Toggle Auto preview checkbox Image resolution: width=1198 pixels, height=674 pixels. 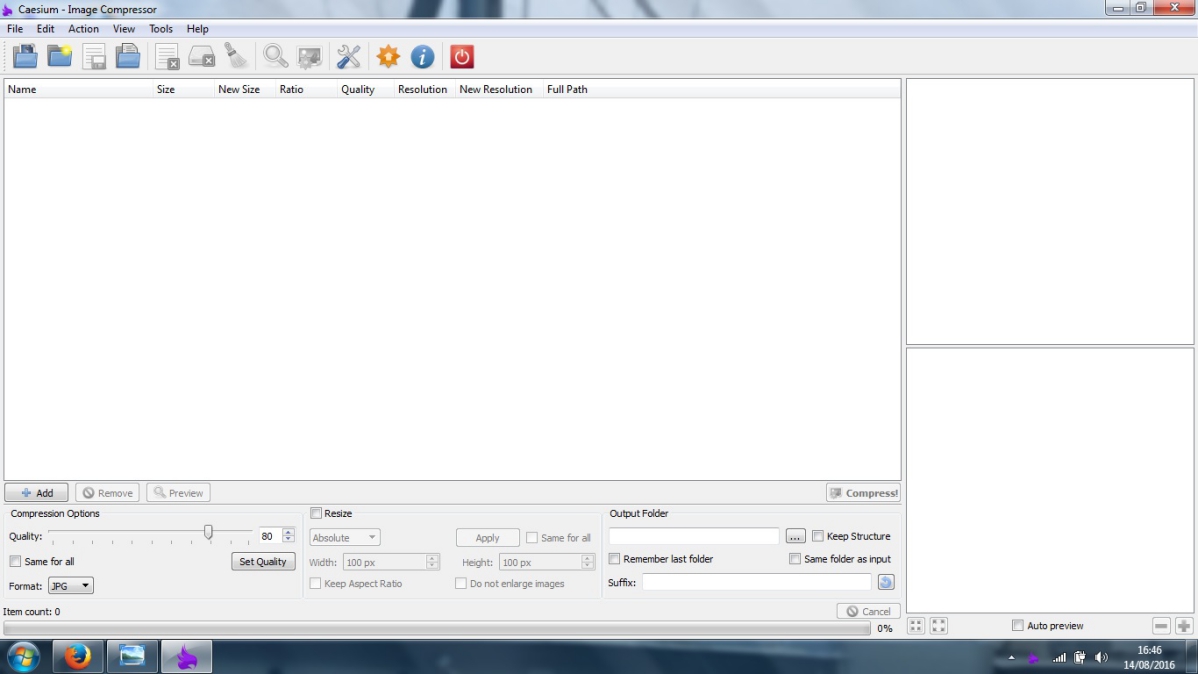click(1018, 625)
